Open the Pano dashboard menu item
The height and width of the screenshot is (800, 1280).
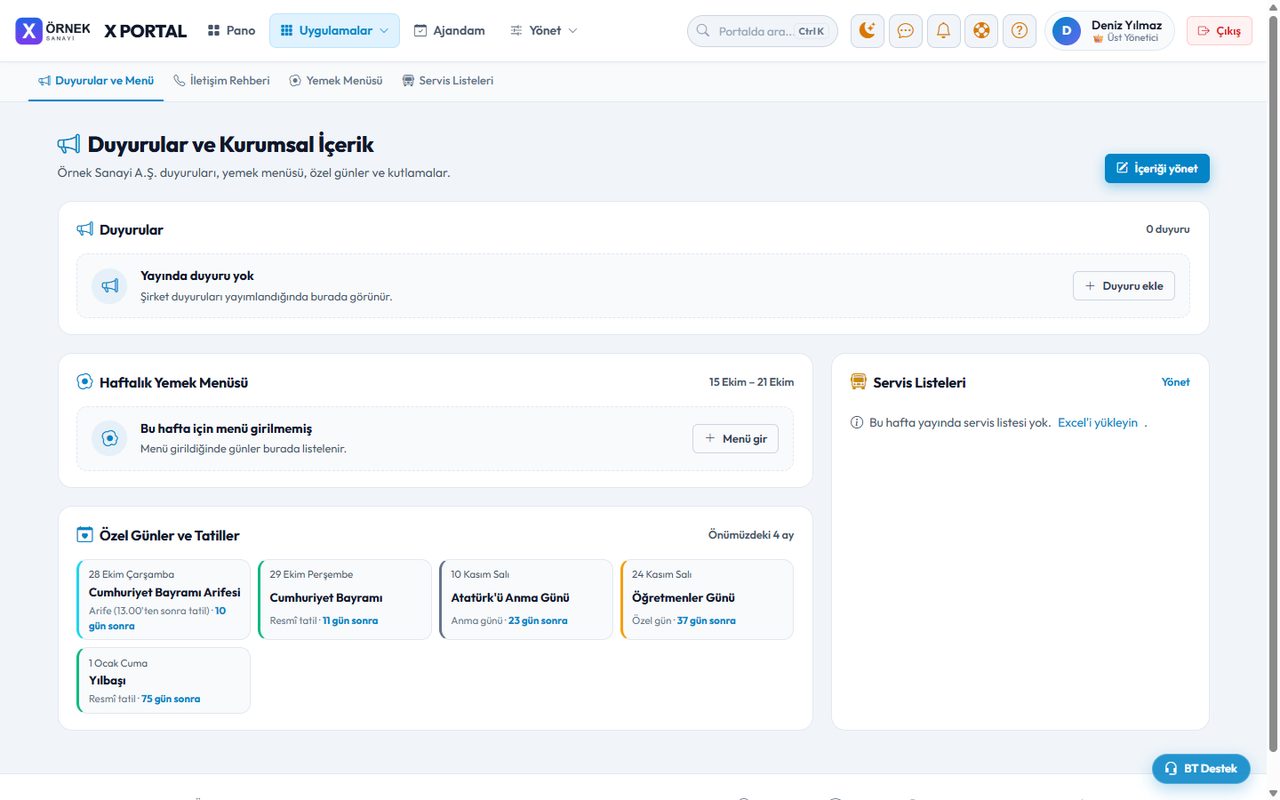tap(231, 31)
